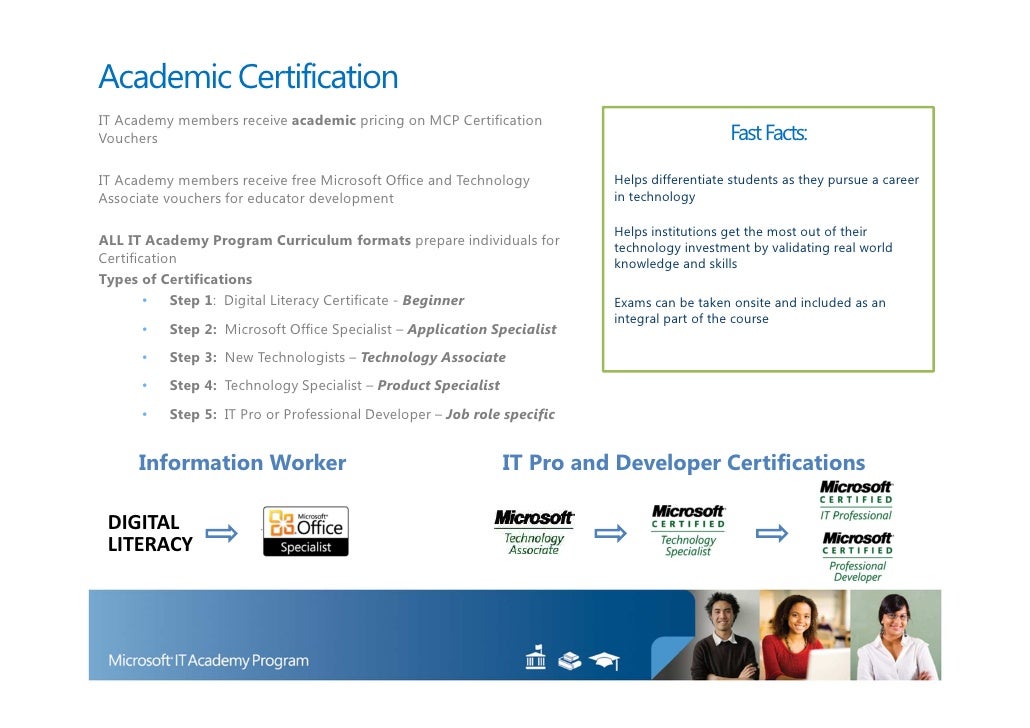Click the "Academic Certification" slide title
Viewport: 1030px width, 728px height.
(x=248, y=77)
